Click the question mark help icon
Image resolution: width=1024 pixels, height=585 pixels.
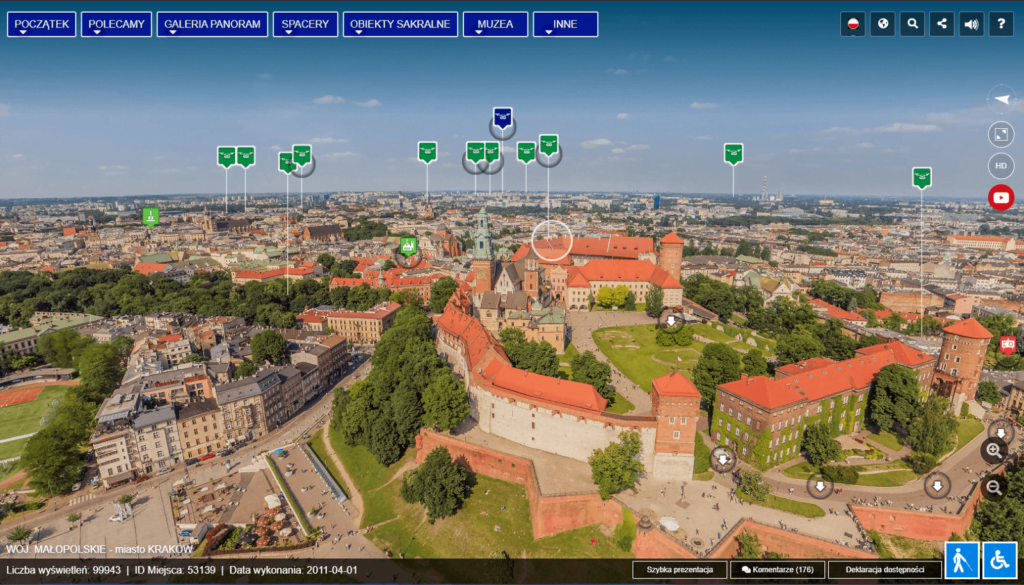[x=1000, y=24]
